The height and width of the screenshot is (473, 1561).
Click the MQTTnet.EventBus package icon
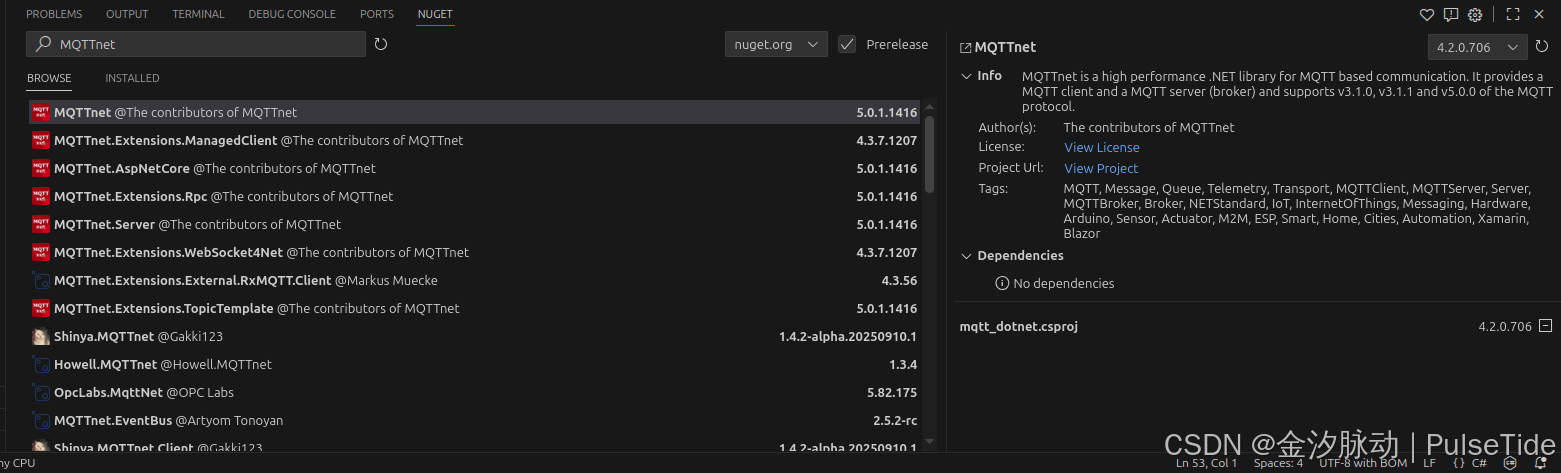pyautogui.click(x=41, y=420)
